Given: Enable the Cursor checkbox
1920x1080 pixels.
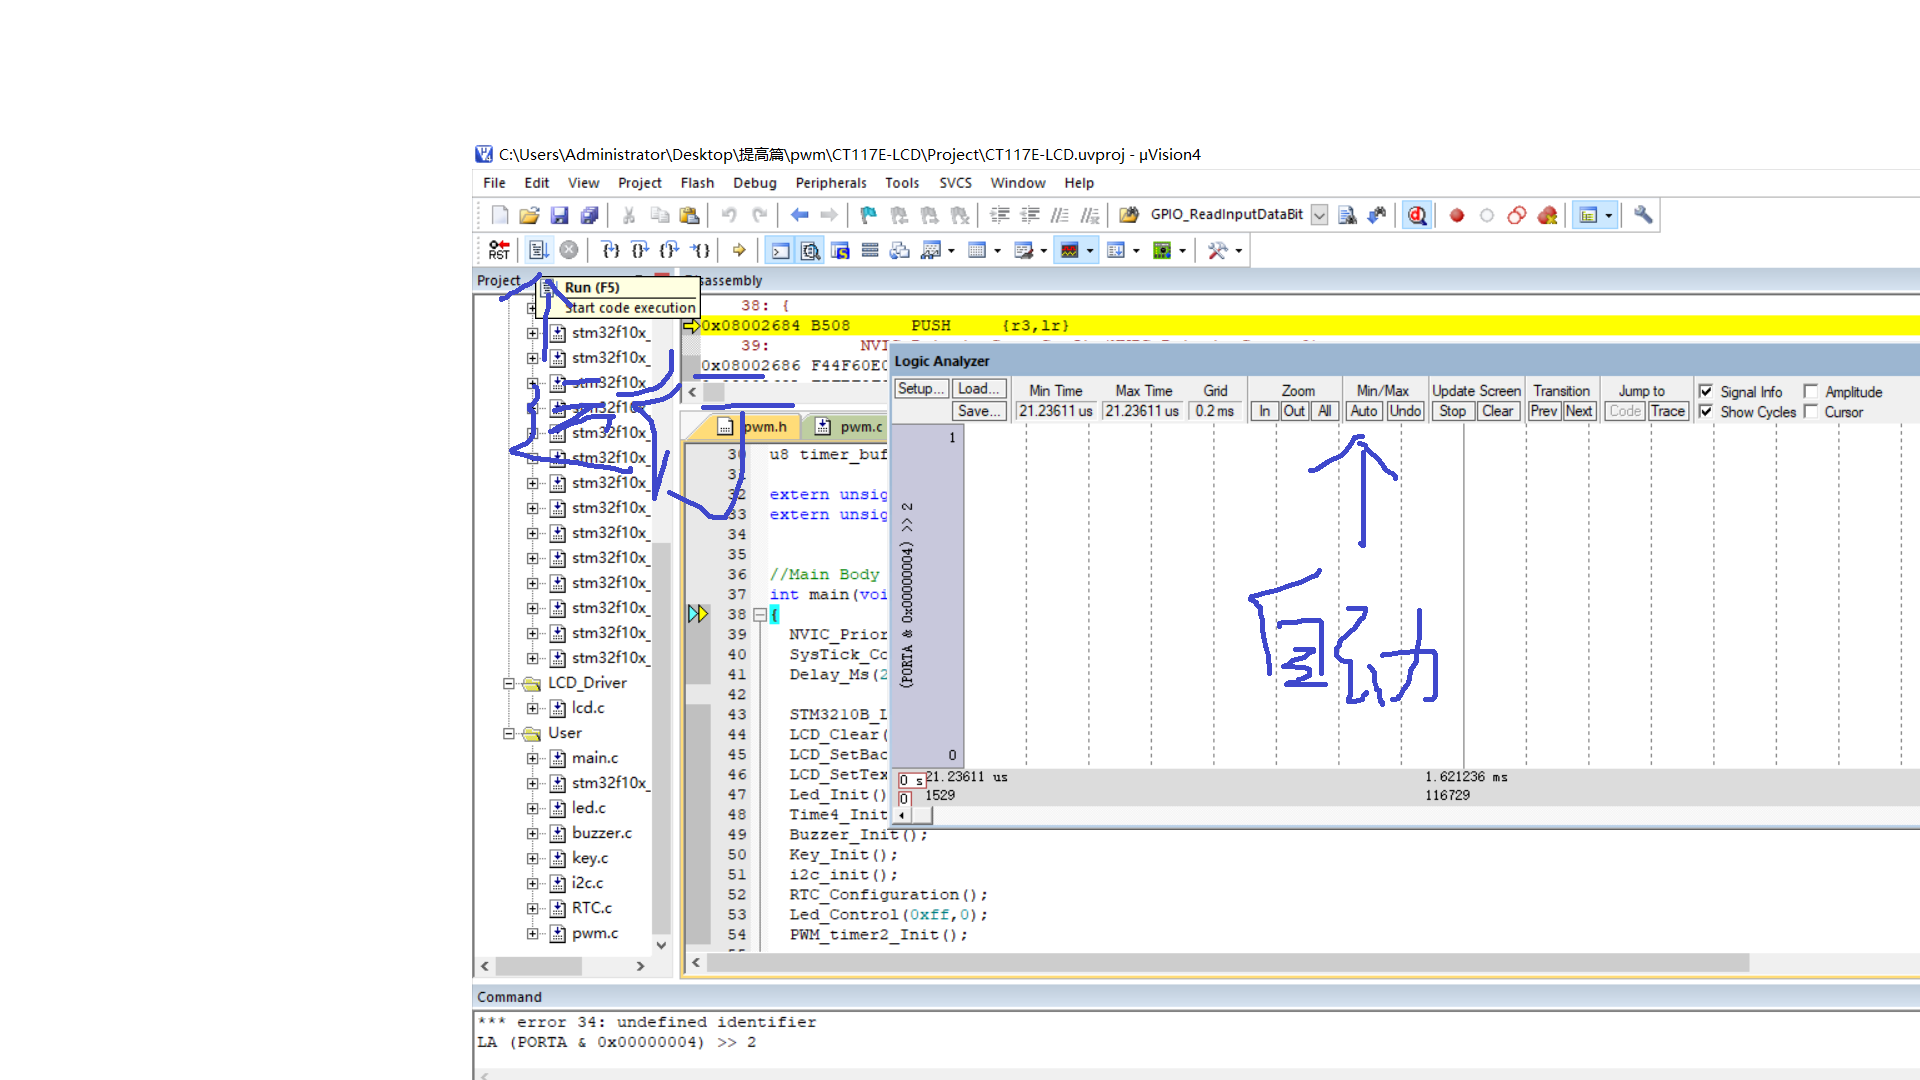Looking at the screenshot, I should pyautogui.click(x=1811, y=412).
